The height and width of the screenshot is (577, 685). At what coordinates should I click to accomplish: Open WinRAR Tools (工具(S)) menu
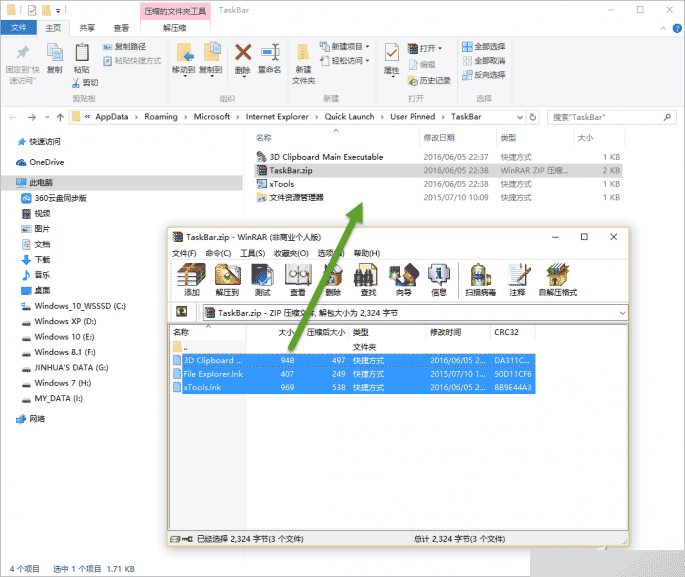tap(253, 253)
